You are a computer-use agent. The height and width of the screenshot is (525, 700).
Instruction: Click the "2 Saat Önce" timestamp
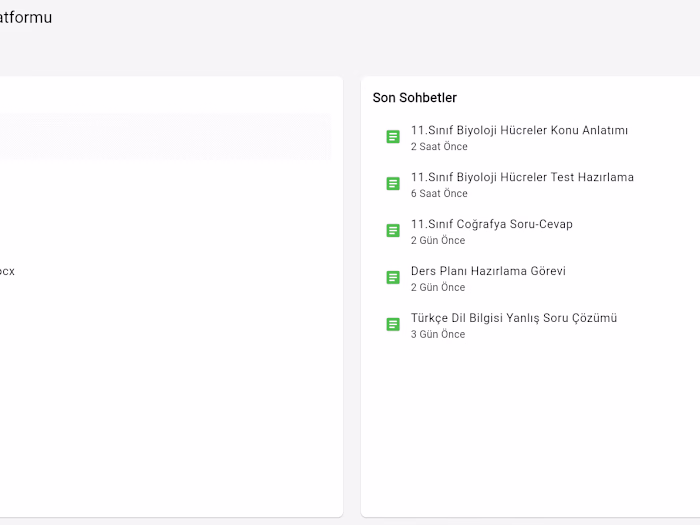(x=439, y=147)
